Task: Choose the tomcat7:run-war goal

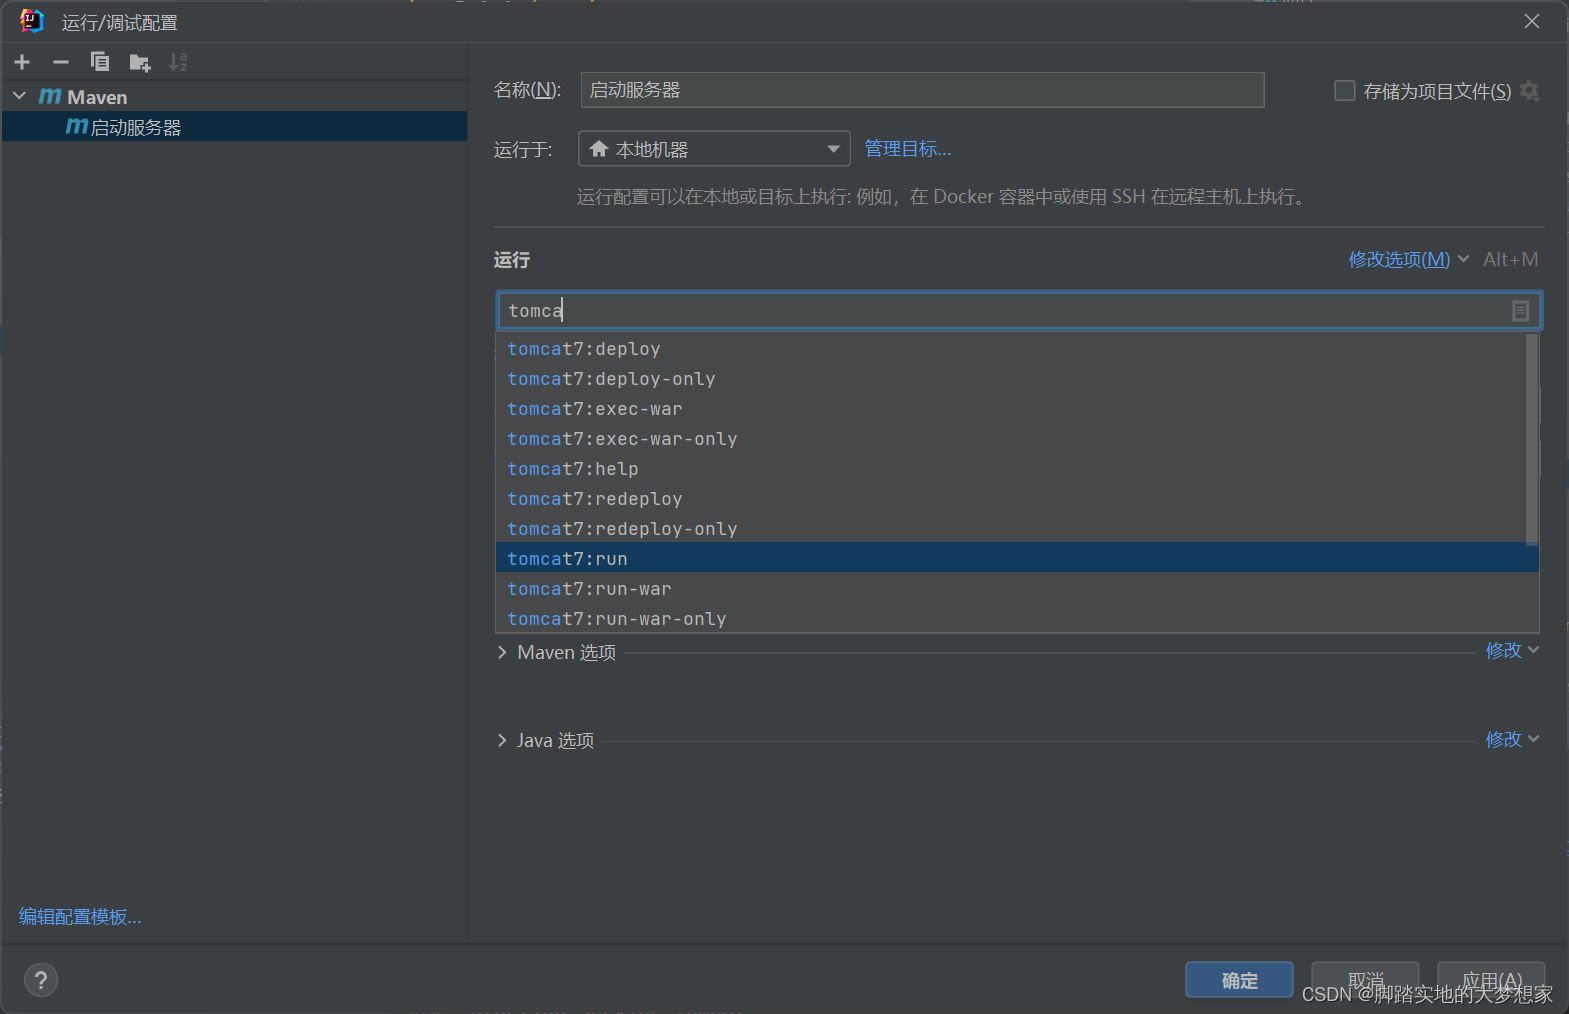Action: click(x=1017, y=589)
